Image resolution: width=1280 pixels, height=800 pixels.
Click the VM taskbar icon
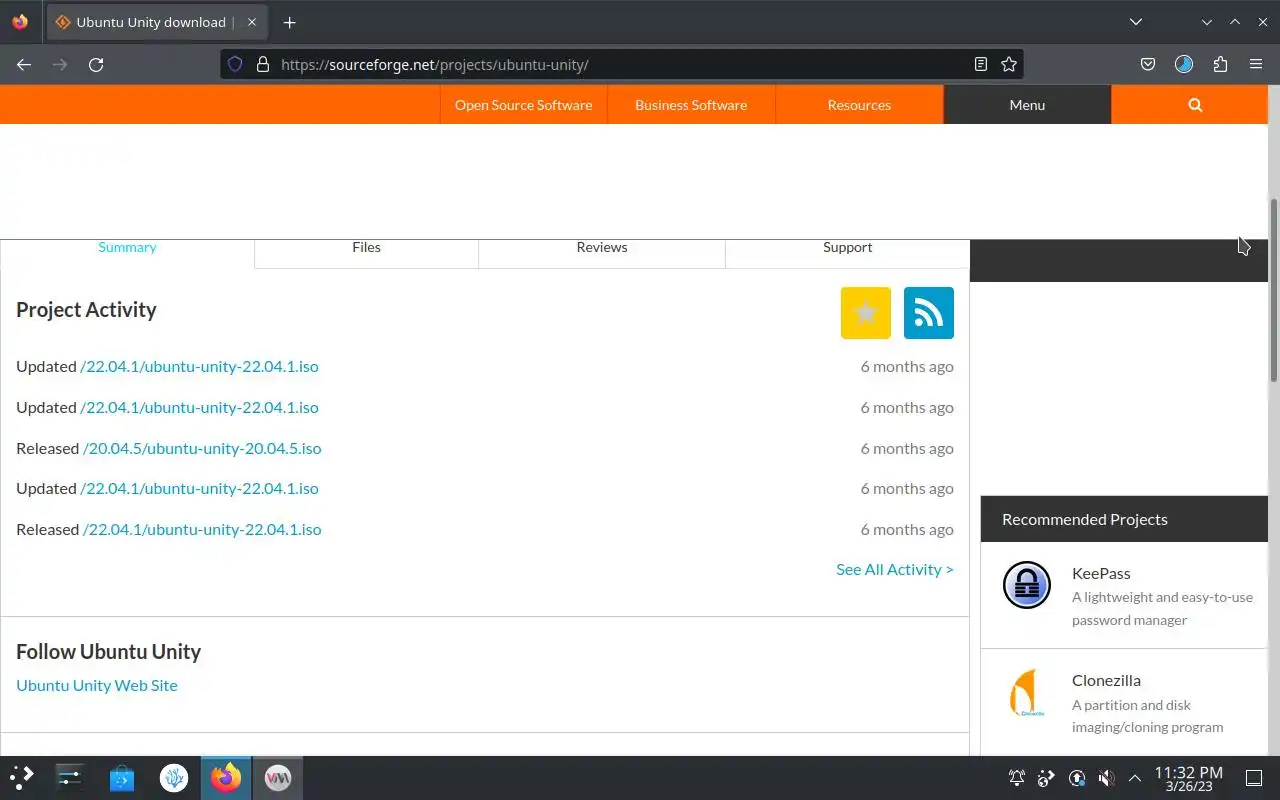pyautogui.click(x=278, y=777)
